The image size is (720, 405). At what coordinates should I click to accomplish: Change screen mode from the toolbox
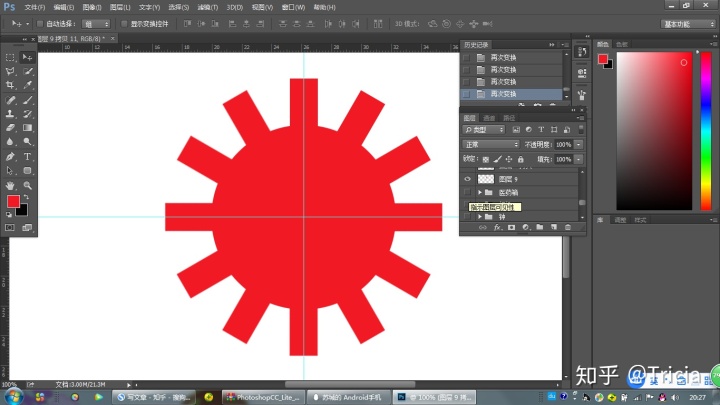[x=28, y=228]
